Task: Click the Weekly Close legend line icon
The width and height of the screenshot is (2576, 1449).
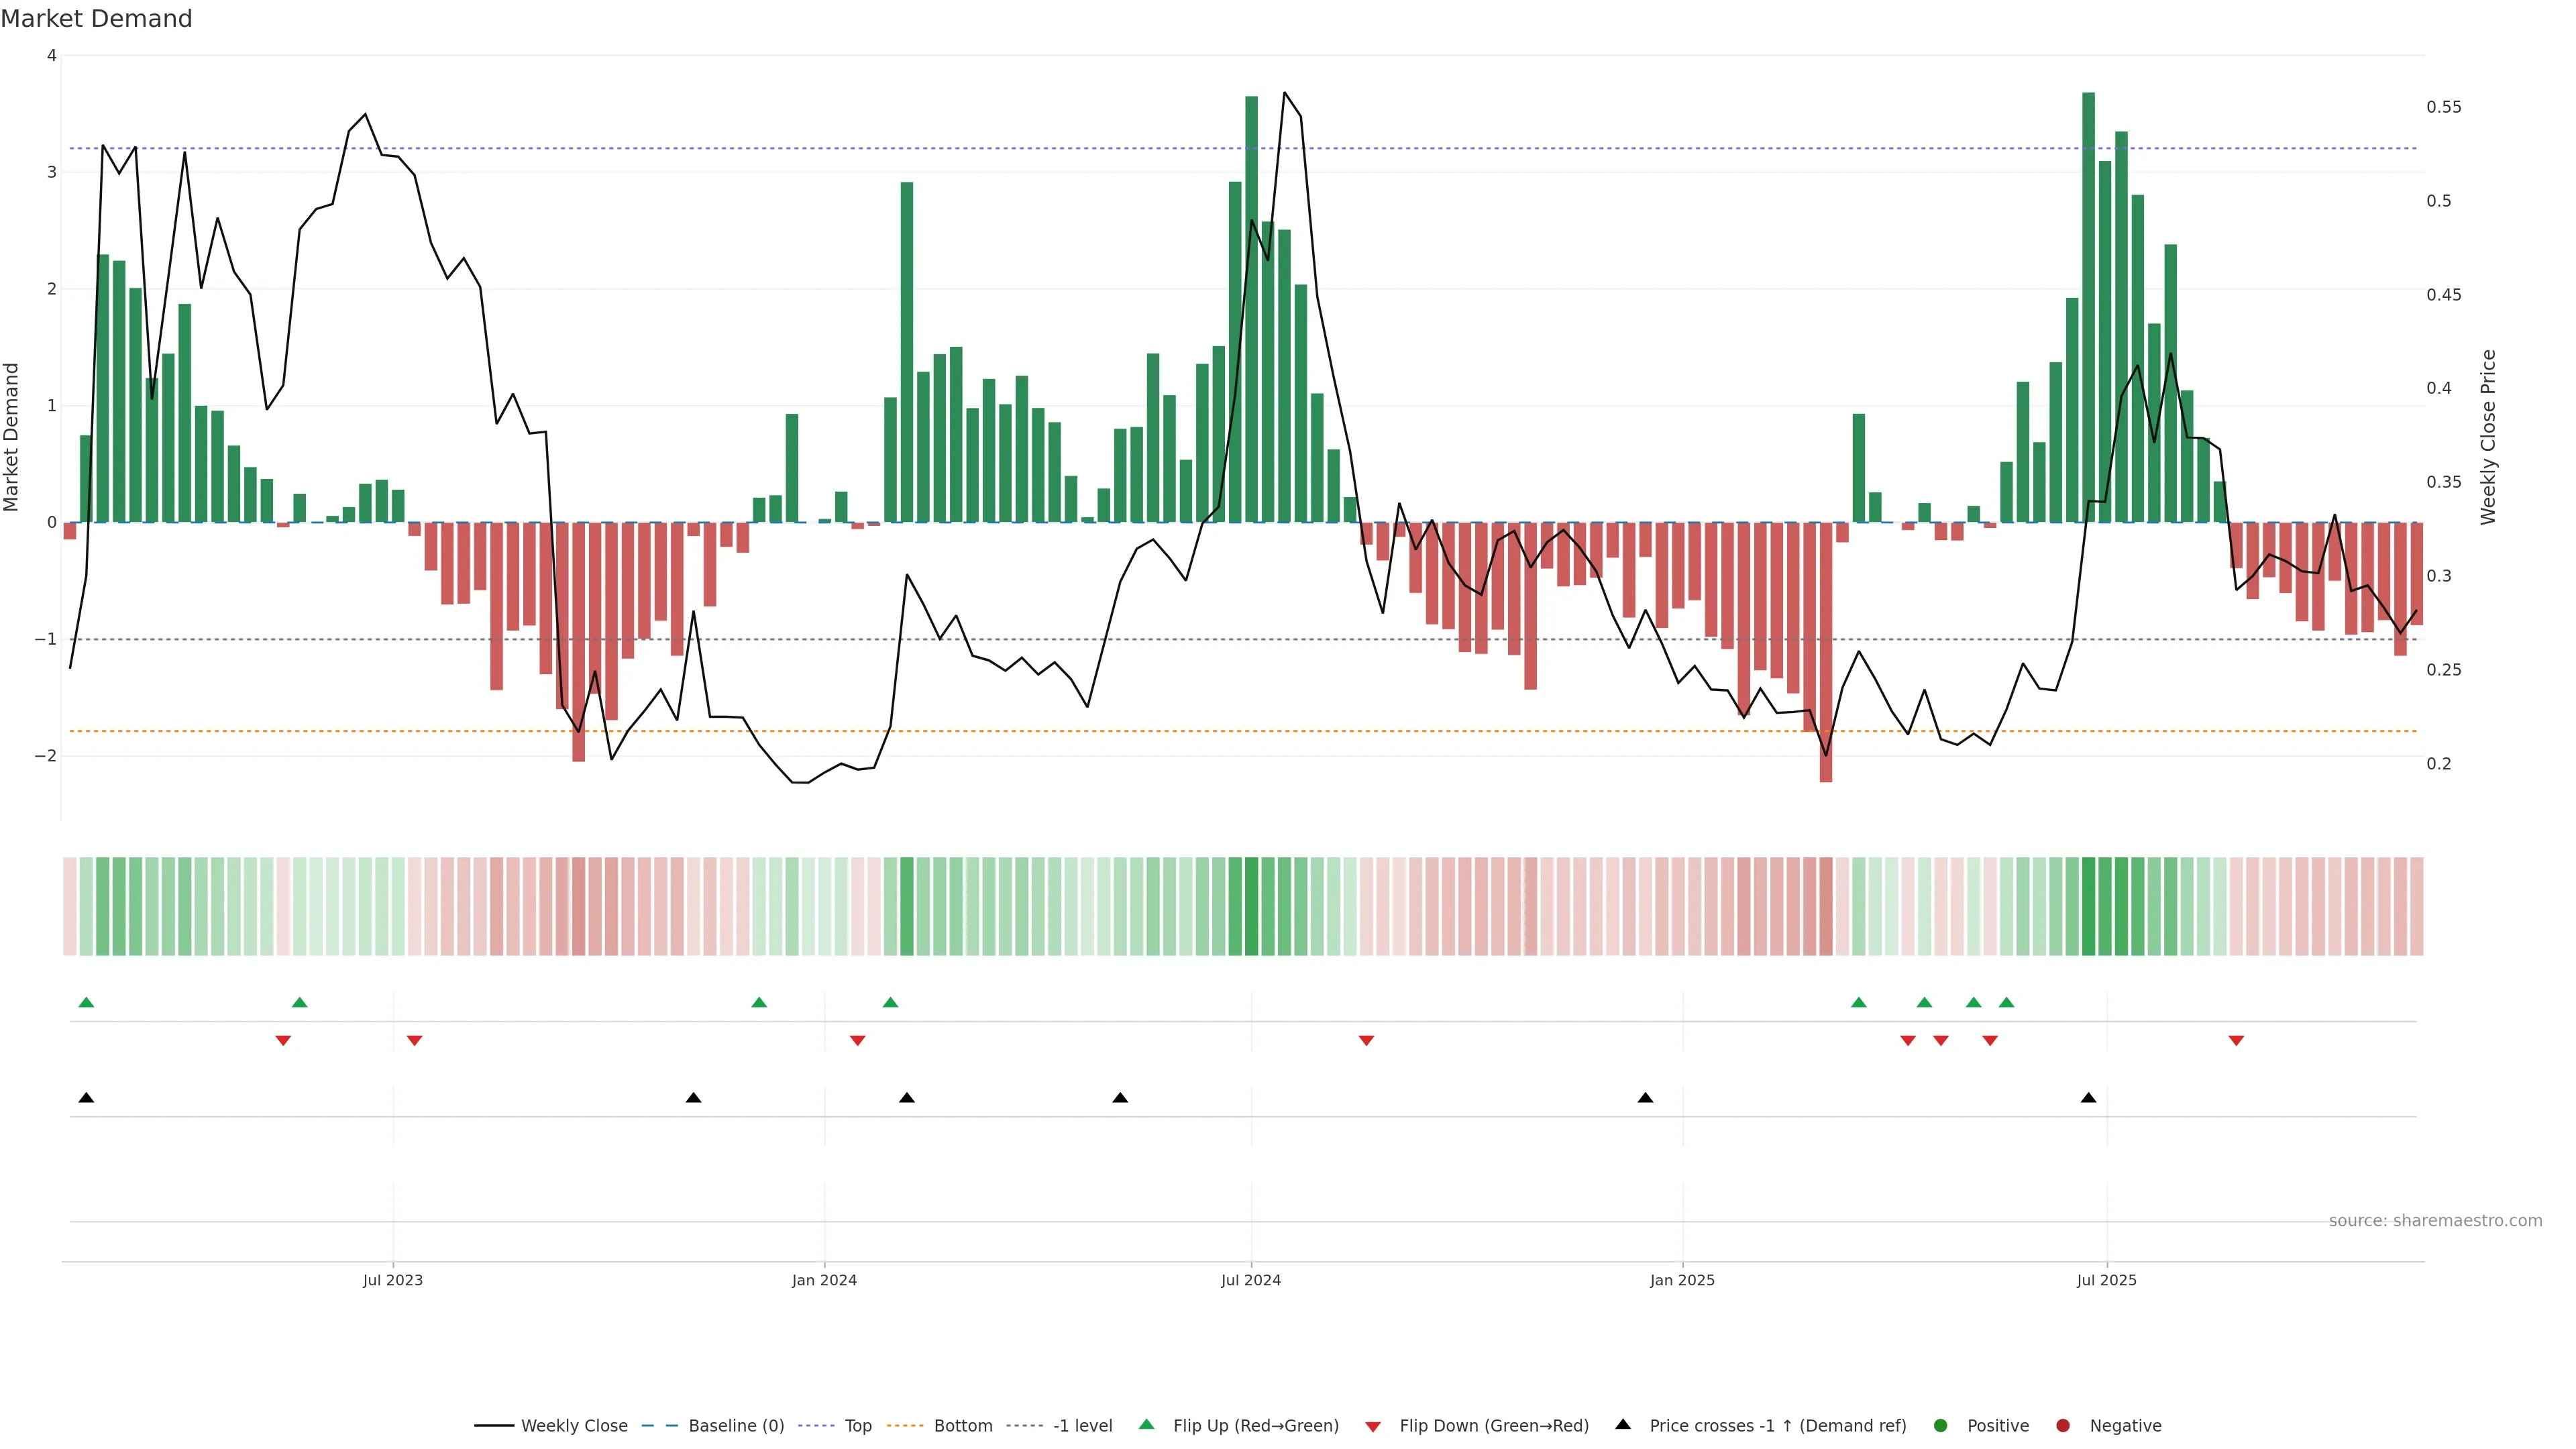Action: [494, 1426]
